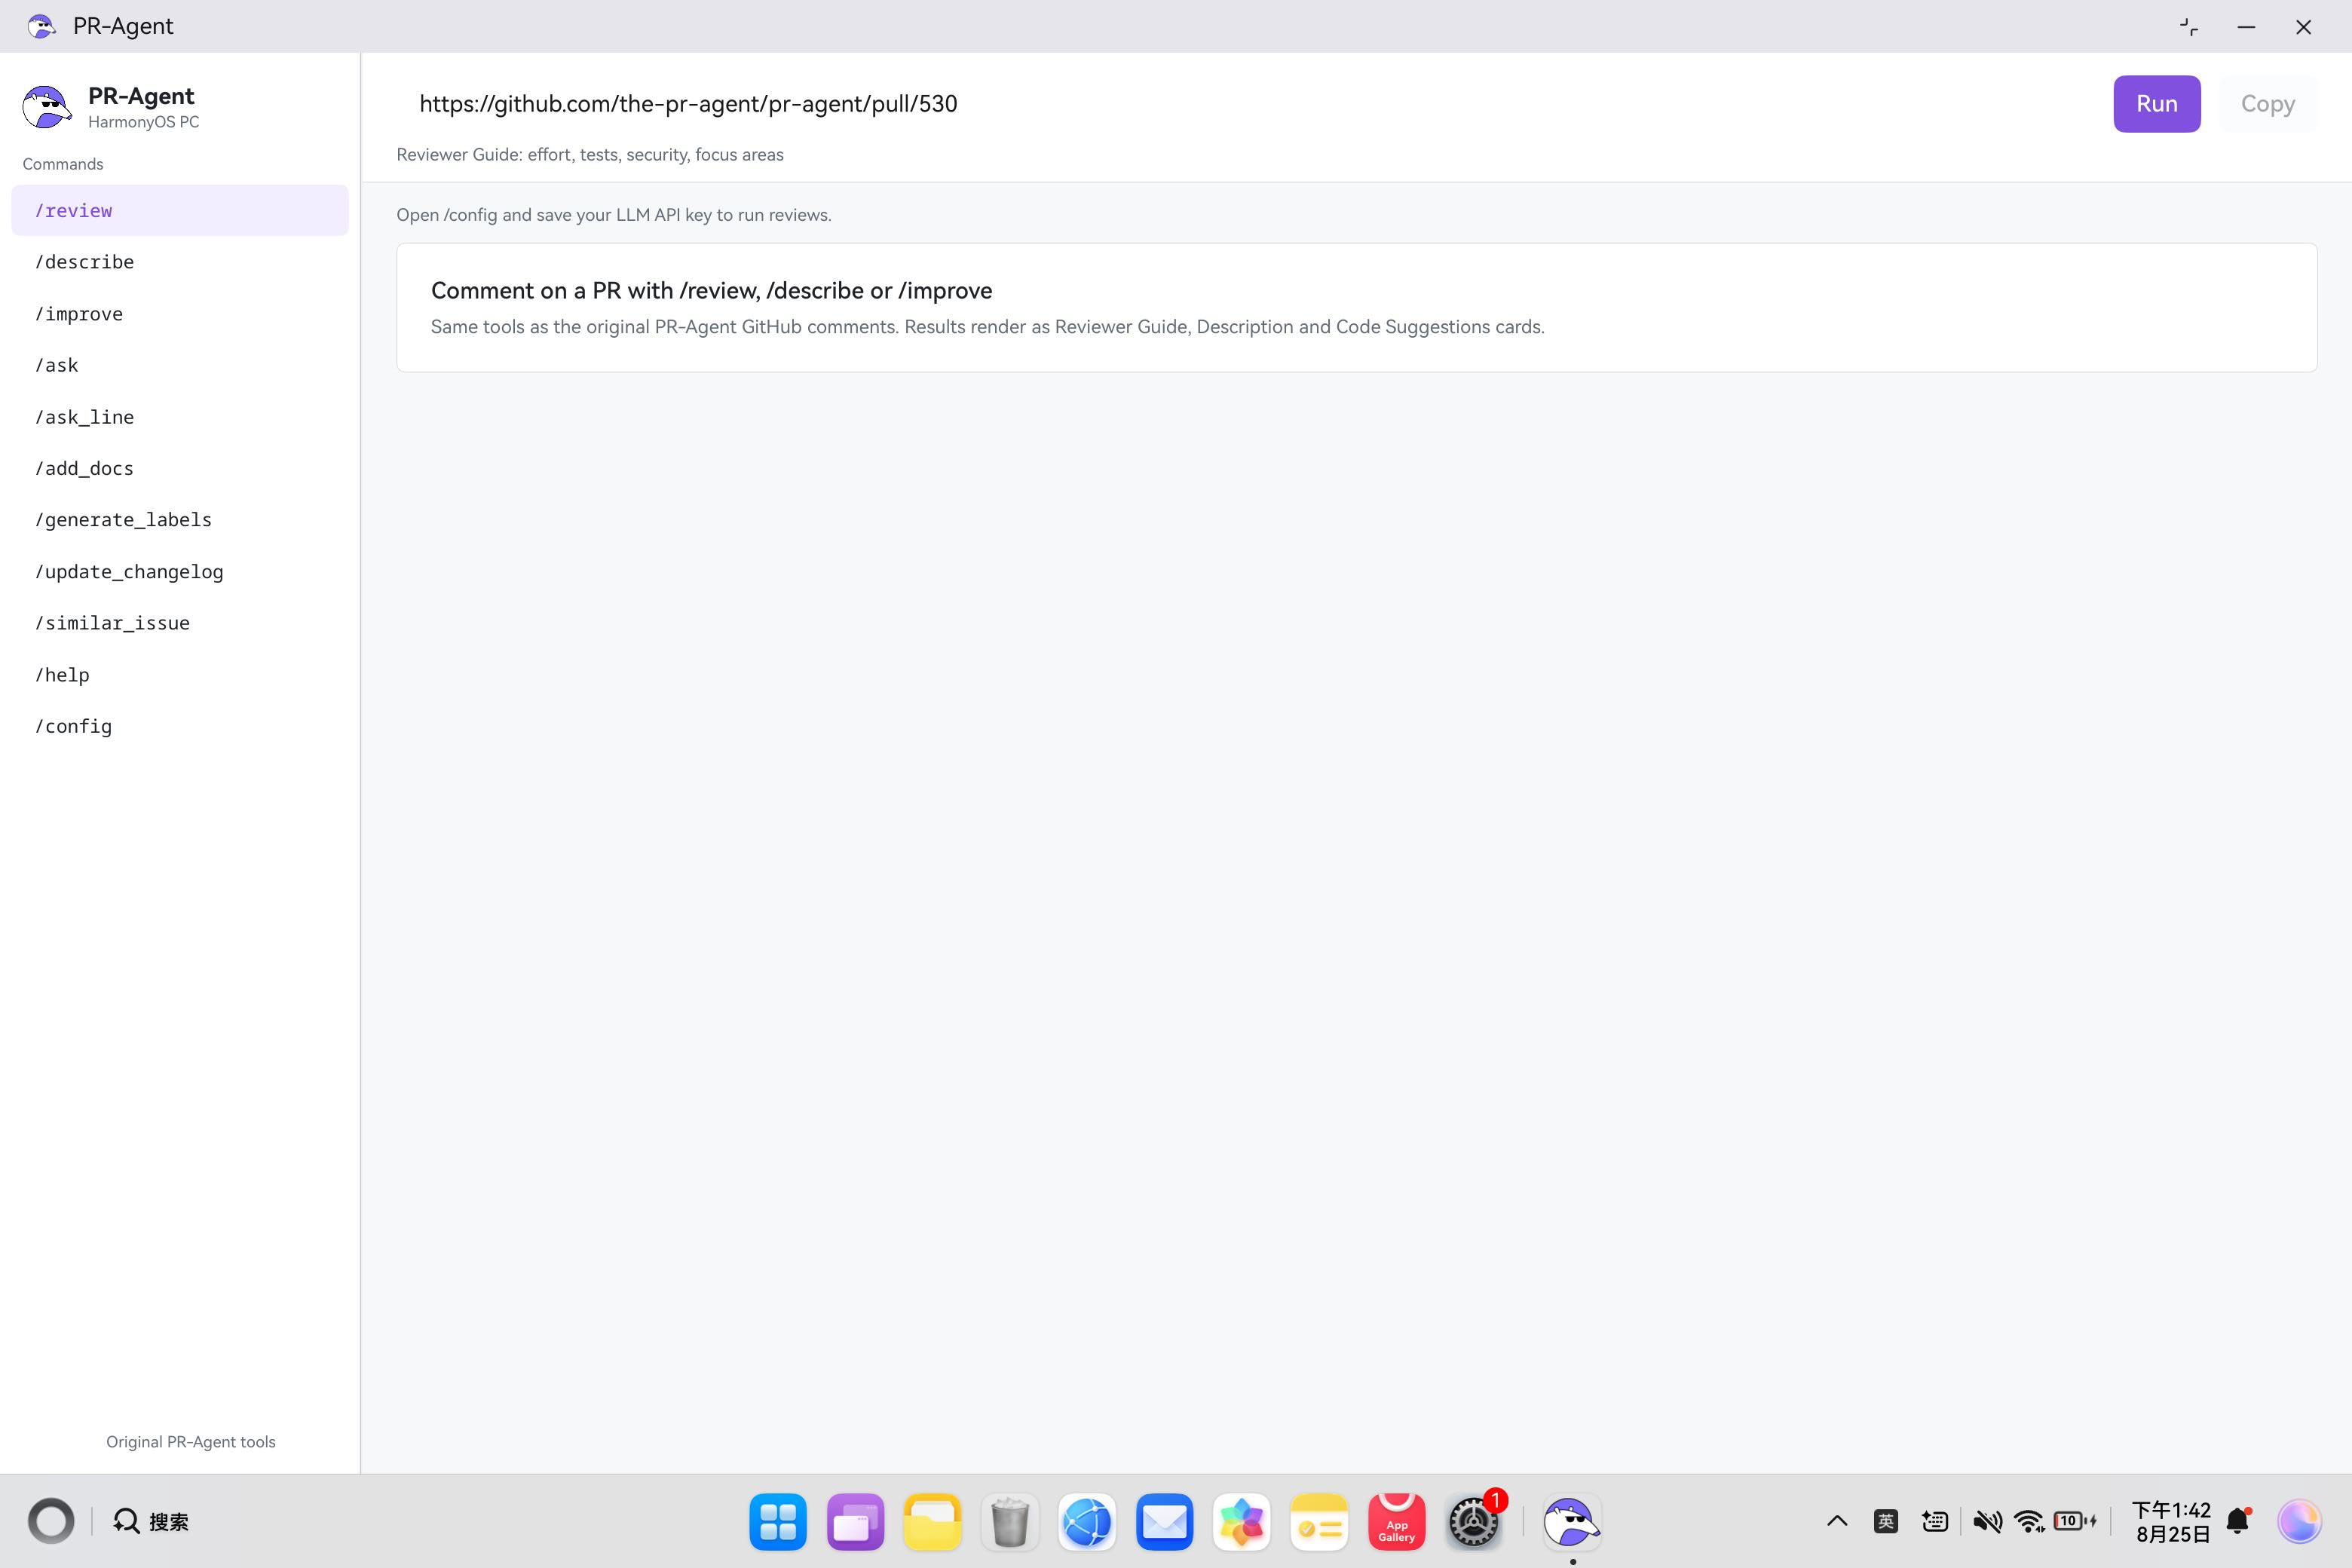
Task: Launch the Browser globe icon in dock
Action: (1087, 1522)
